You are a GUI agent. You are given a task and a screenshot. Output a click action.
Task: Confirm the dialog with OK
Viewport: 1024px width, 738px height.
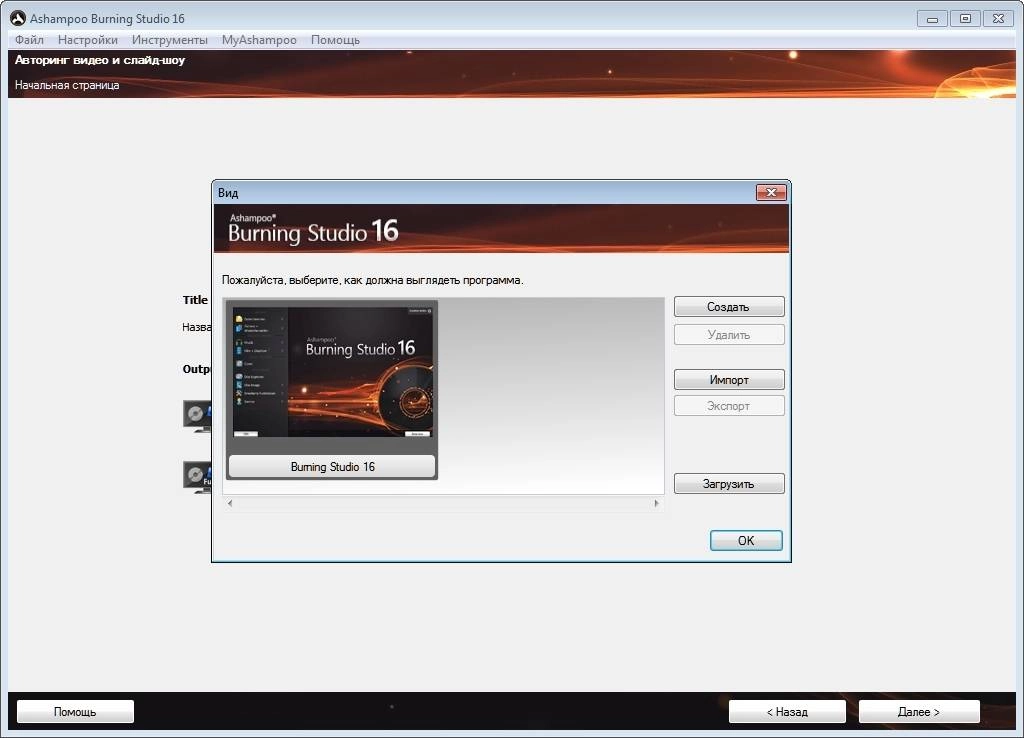click(x=746, y=541)
